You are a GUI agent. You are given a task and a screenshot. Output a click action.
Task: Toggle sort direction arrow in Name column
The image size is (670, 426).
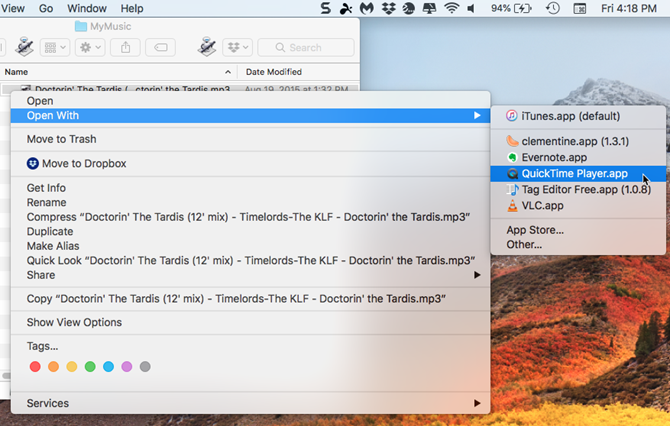click(x=228, y=72)
